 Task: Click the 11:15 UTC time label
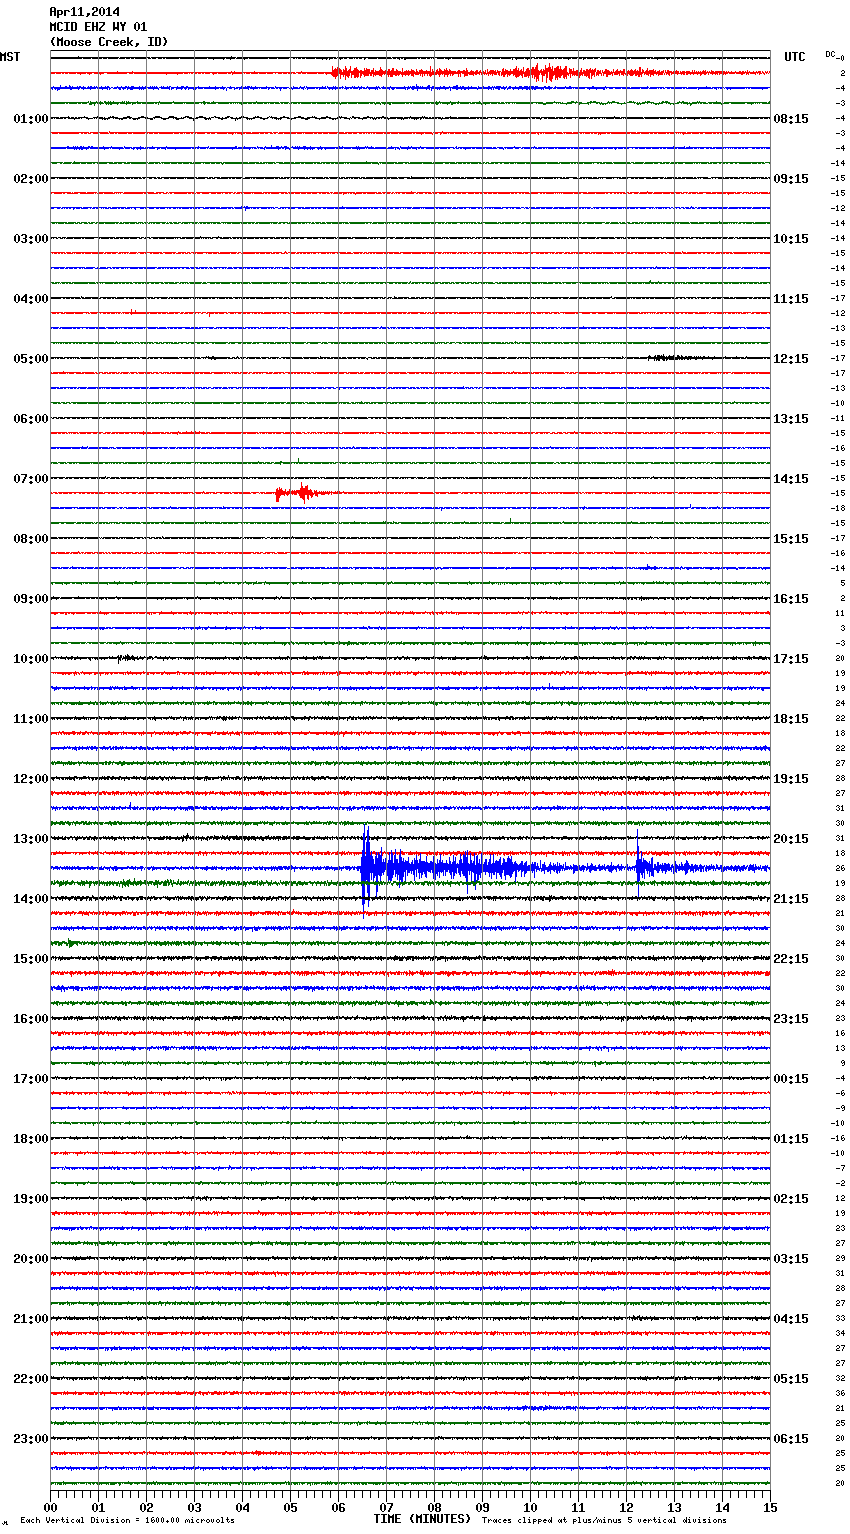pos(791,299)
